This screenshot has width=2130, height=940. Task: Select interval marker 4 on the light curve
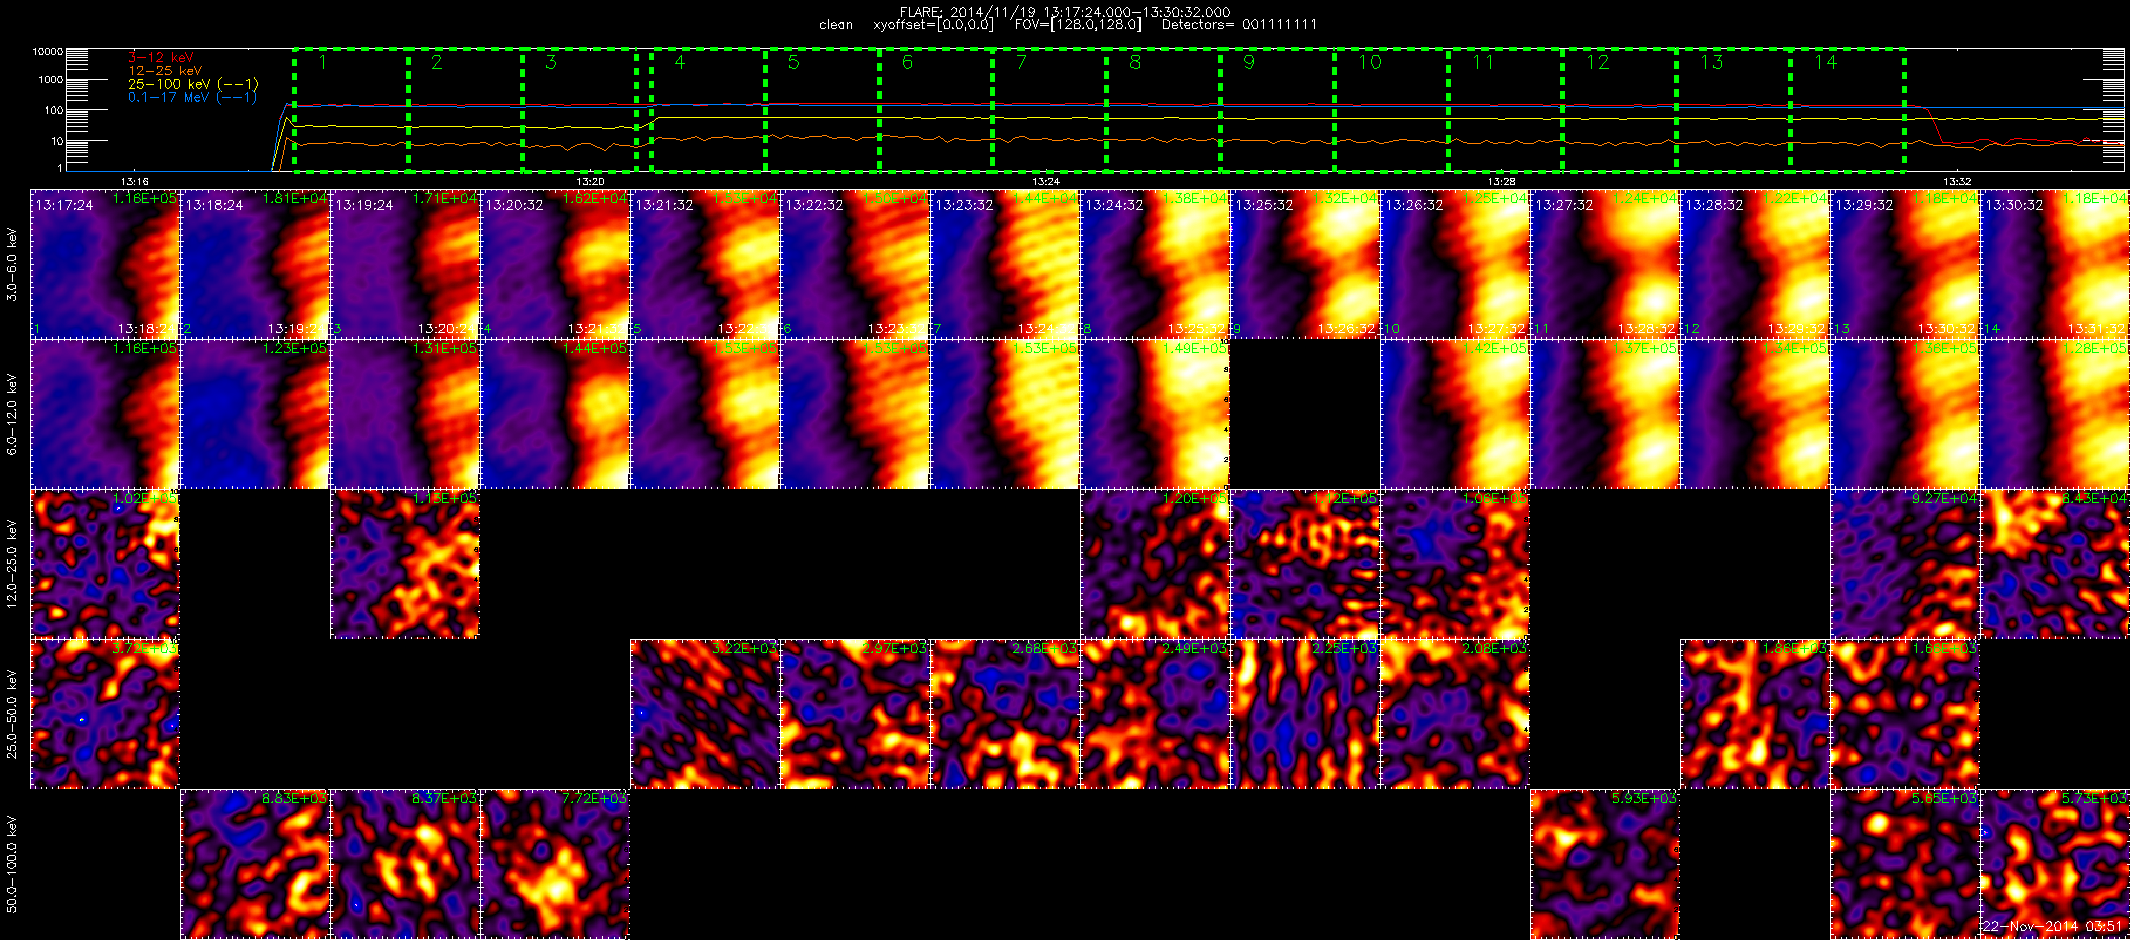coord(680,63)
